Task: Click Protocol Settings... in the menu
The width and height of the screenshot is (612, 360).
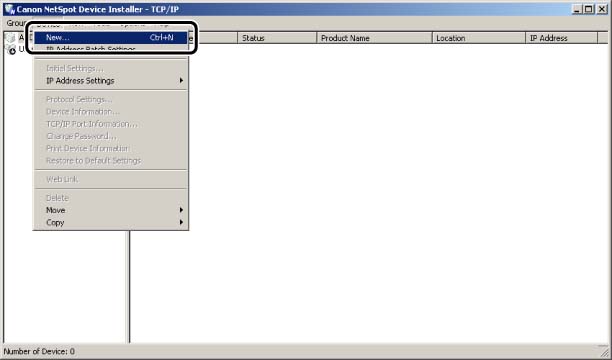Action: click(111, 100)
